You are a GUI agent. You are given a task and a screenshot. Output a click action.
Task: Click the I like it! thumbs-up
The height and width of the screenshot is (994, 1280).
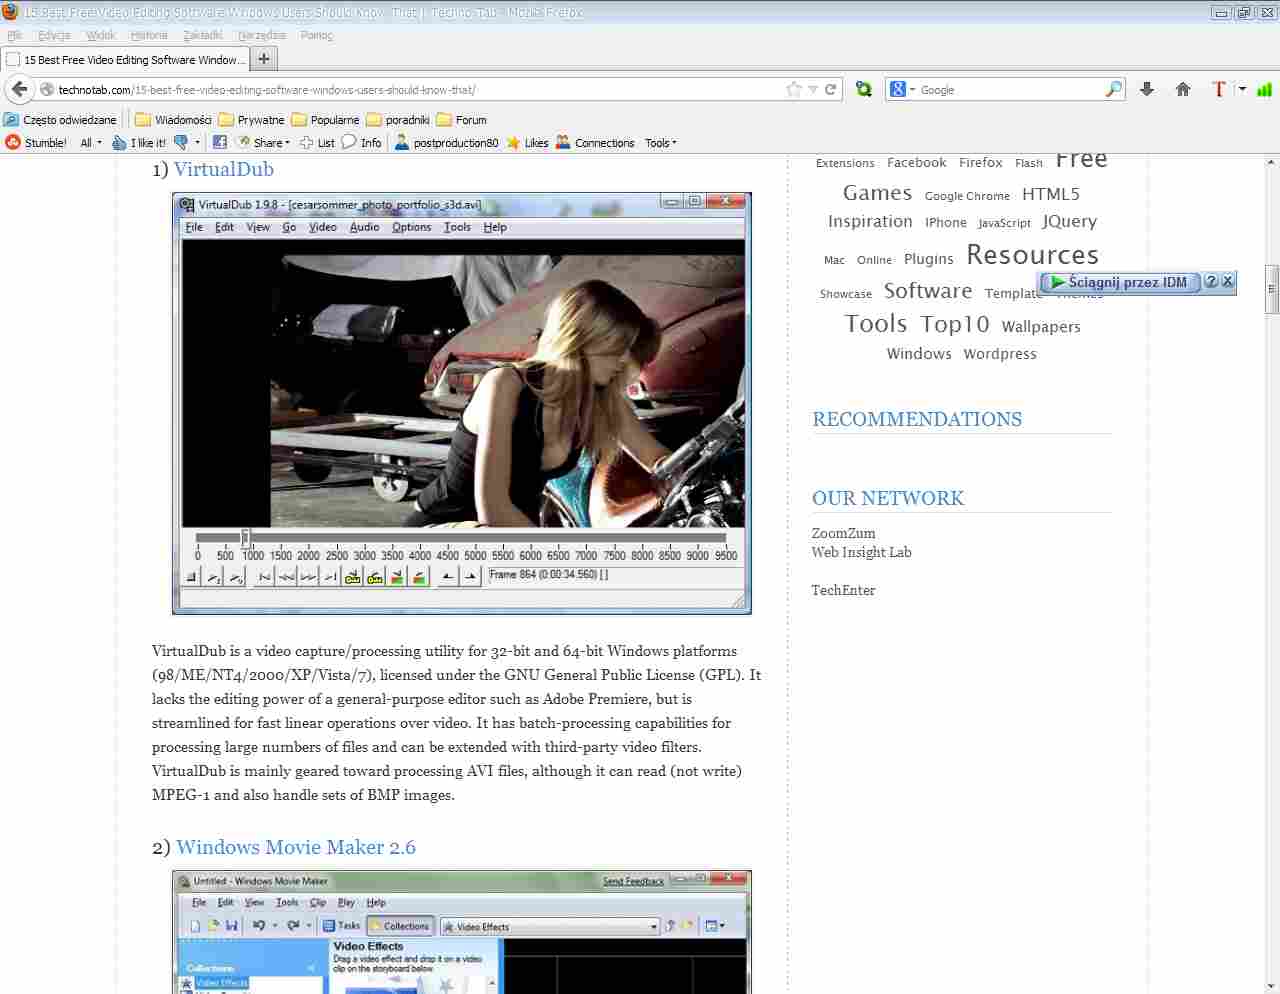click(139, 143)
